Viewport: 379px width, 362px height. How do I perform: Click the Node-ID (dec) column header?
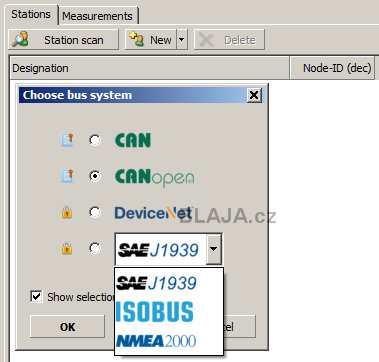click(333, 68)
